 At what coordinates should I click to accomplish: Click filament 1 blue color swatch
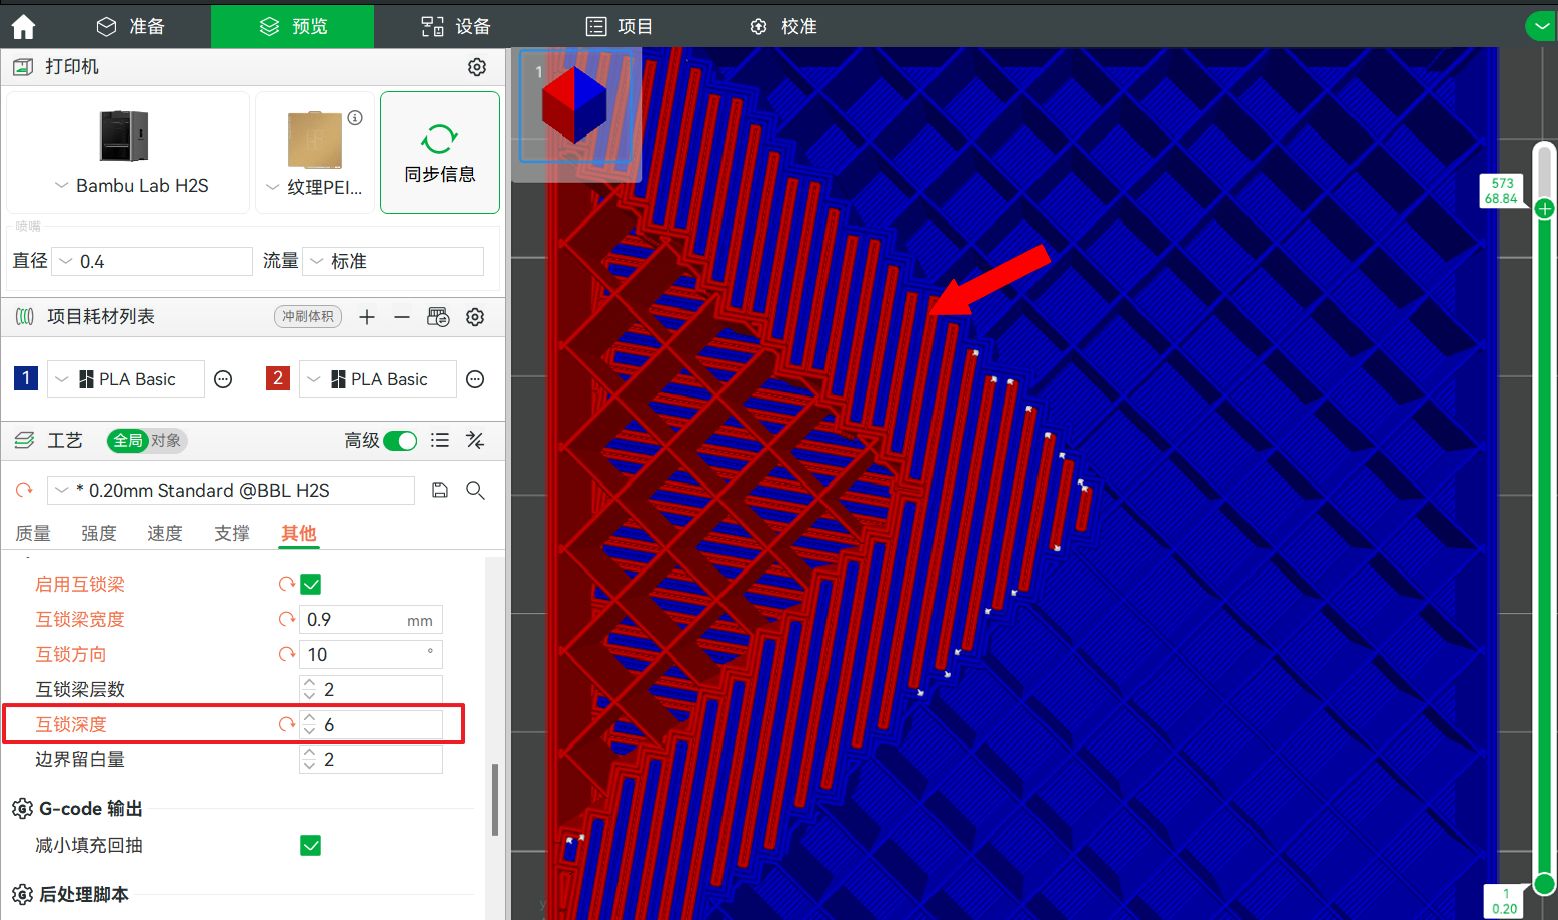point(26,378)
